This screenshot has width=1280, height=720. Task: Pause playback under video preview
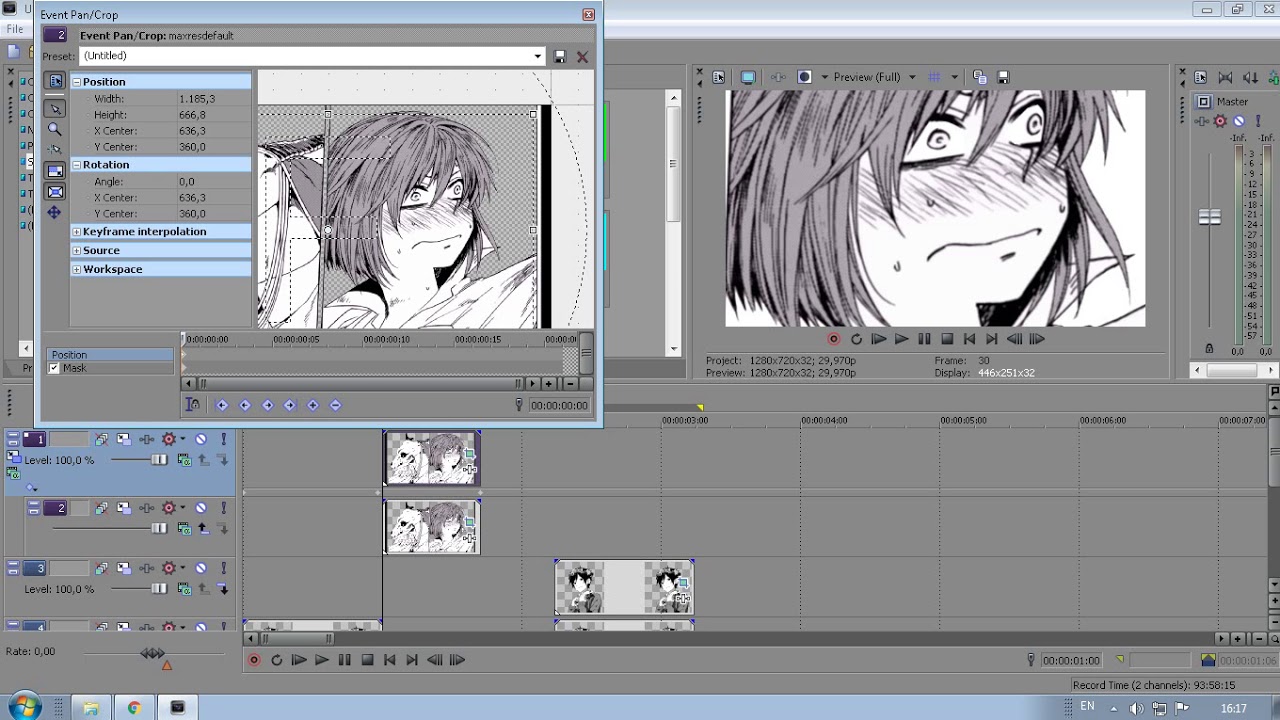(924, 339)
